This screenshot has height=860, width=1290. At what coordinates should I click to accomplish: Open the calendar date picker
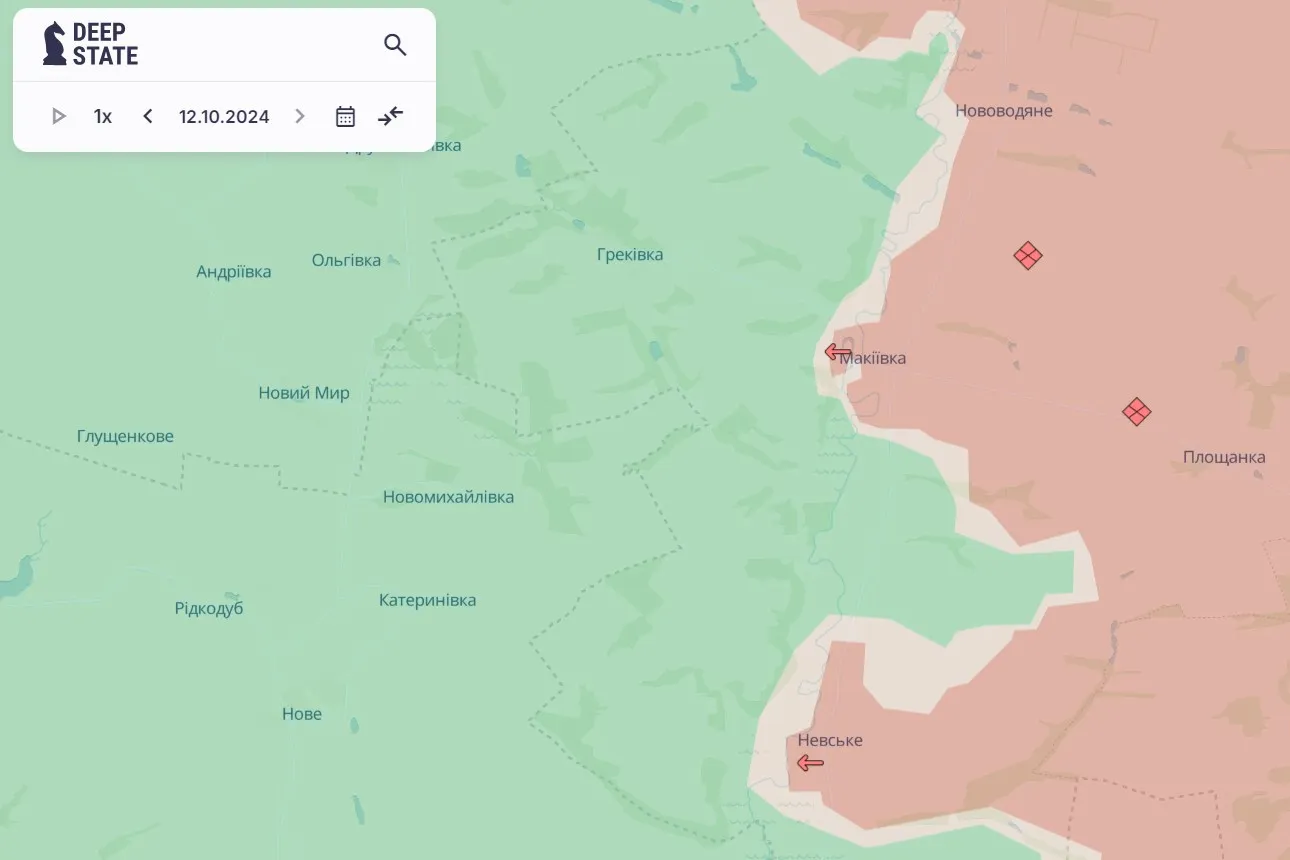point(345,117)
